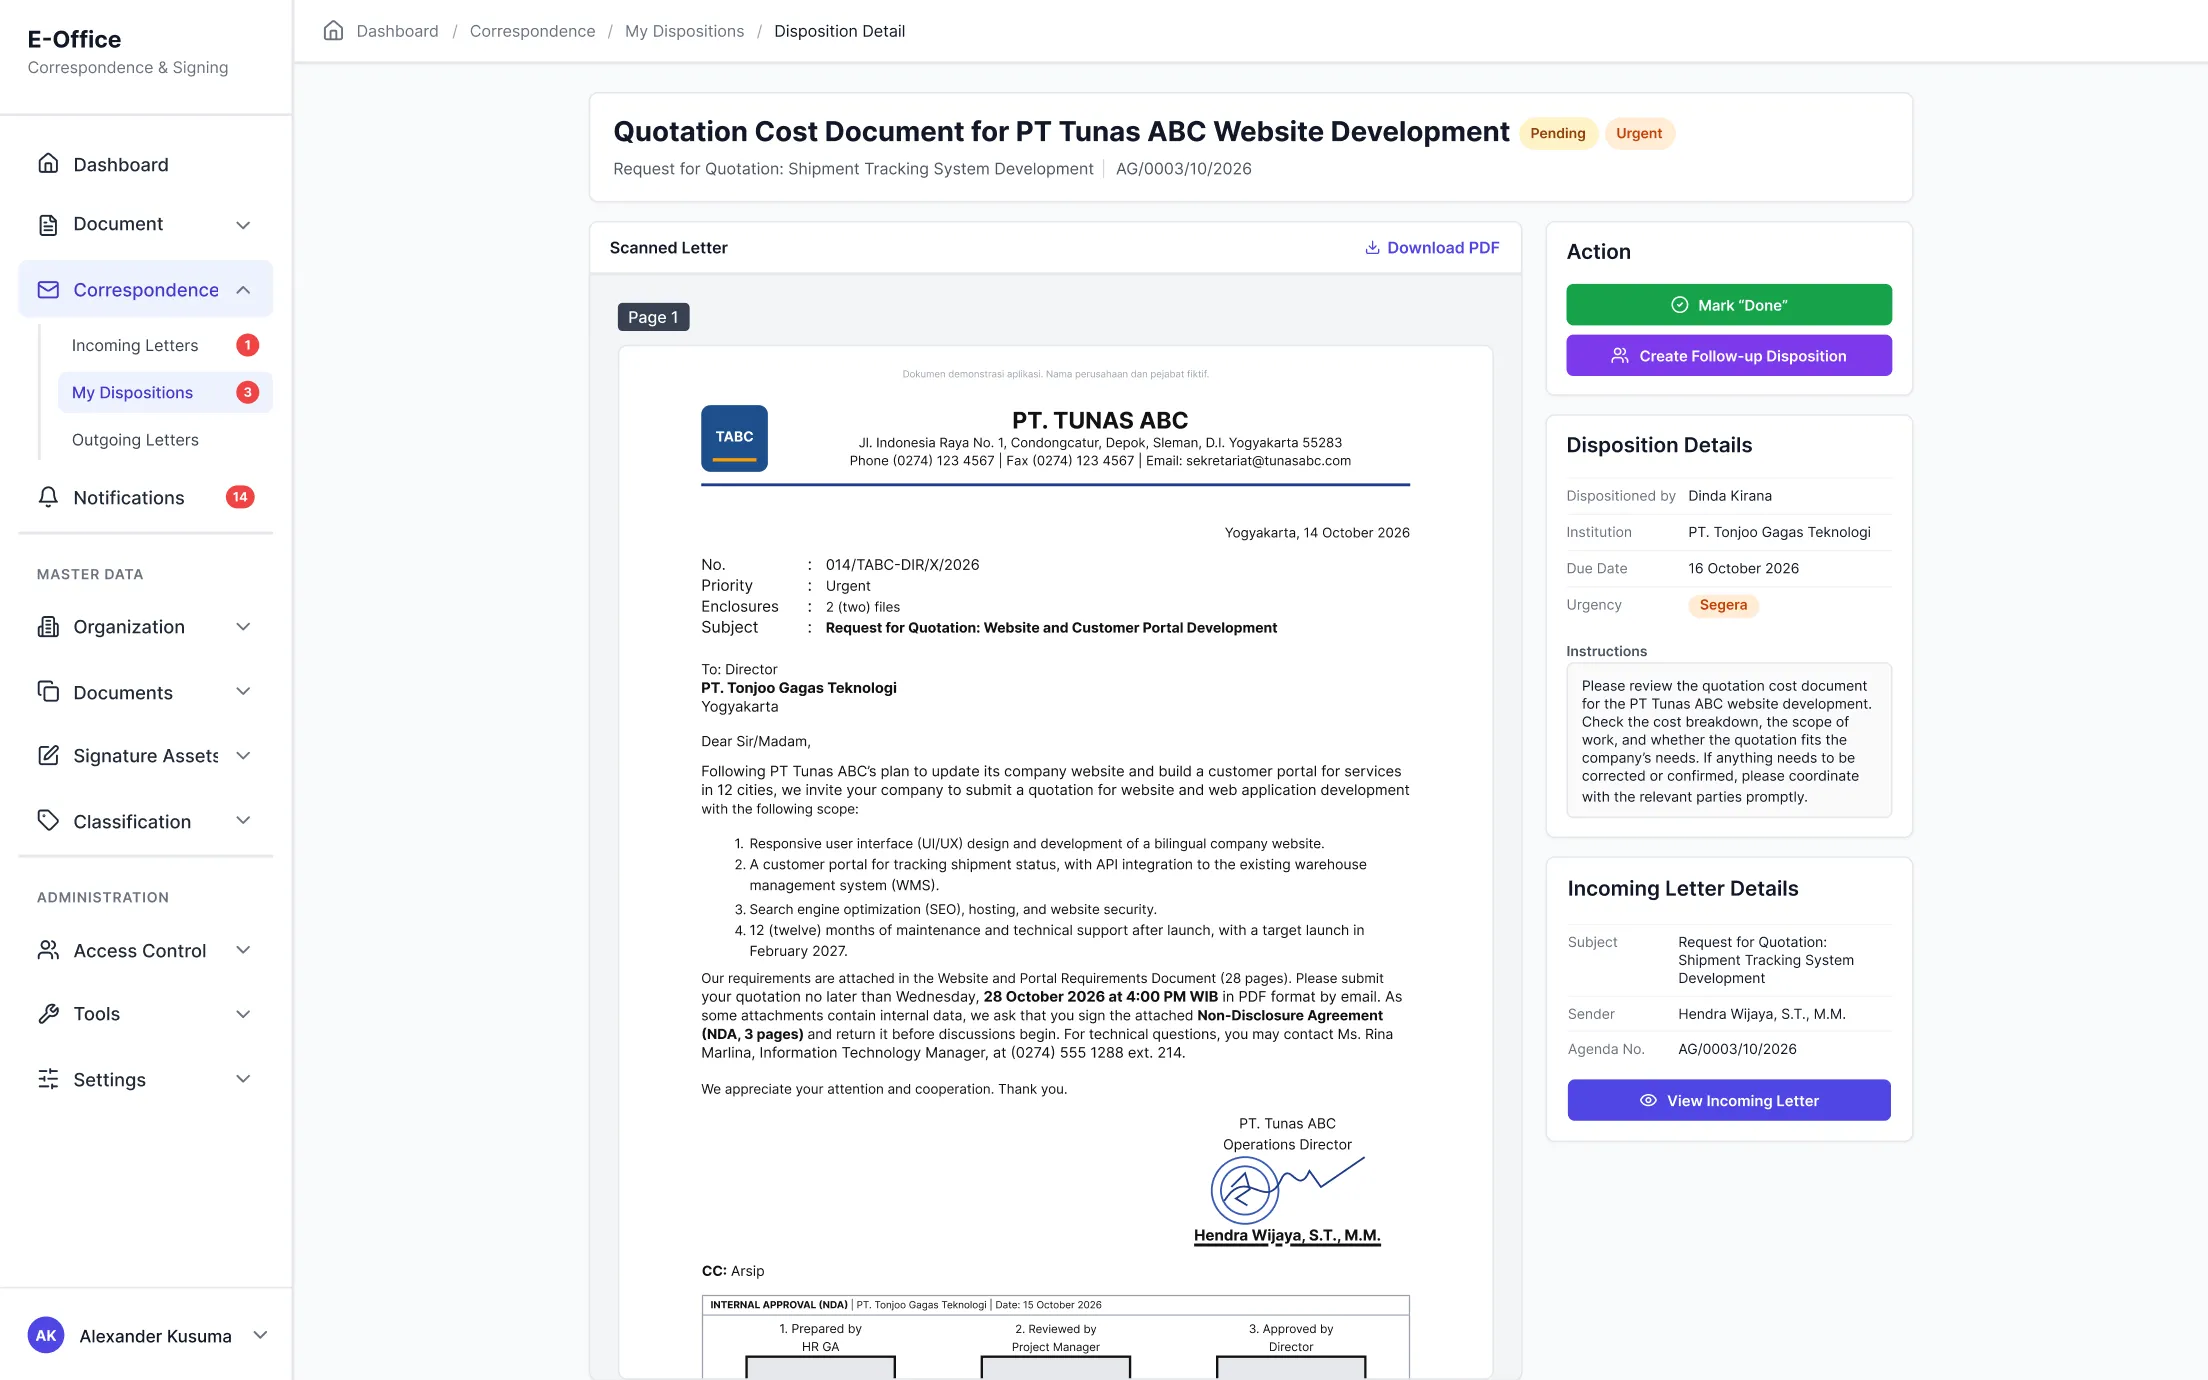Click the download icon beside Download PDF
Viewport: 2208px width, 1380px height.
click(1372, 247)
